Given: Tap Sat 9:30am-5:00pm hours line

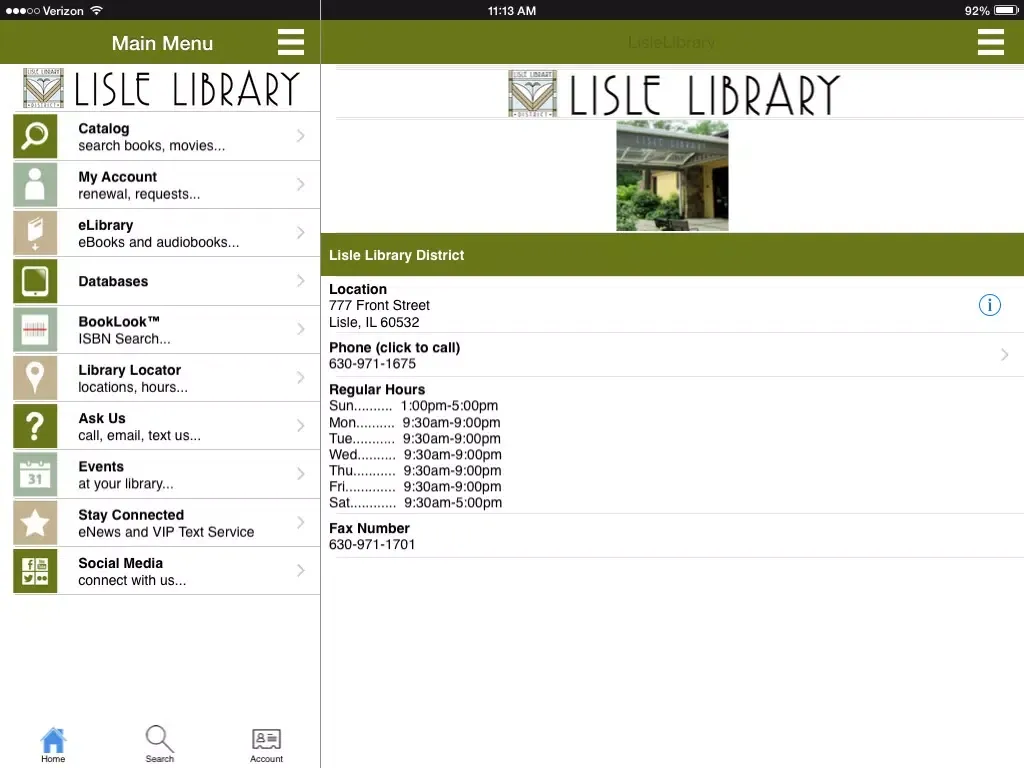Looking at the screenshot, I should click(x=415, y=503).
